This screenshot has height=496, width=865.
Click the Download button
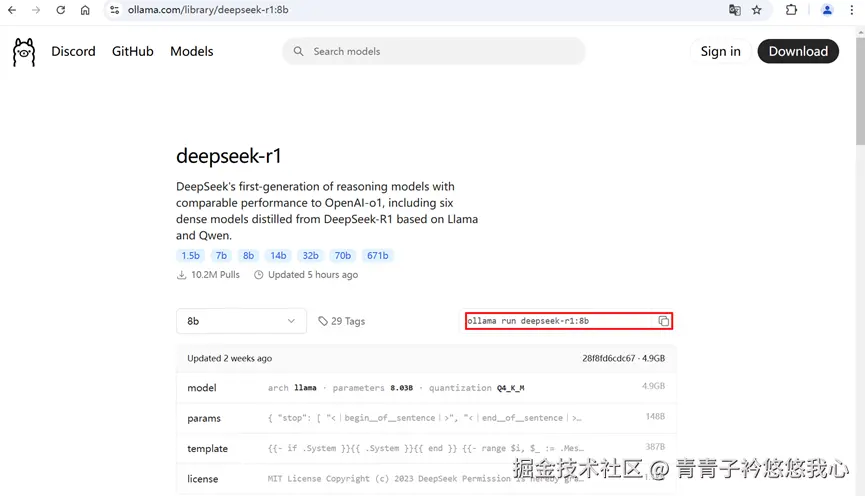click(x=798, y=51)
